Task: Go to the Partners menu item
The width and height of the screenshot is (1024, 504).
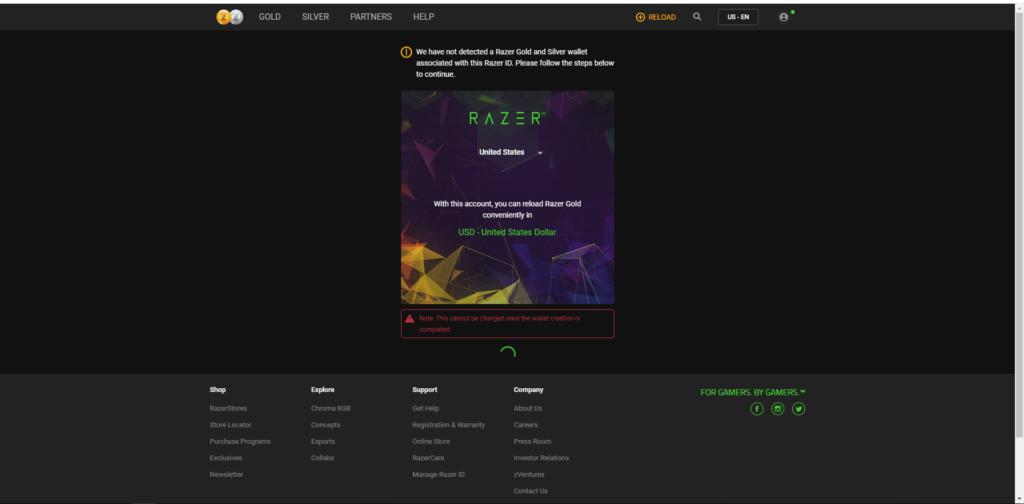Action: (x=371, y=17)
